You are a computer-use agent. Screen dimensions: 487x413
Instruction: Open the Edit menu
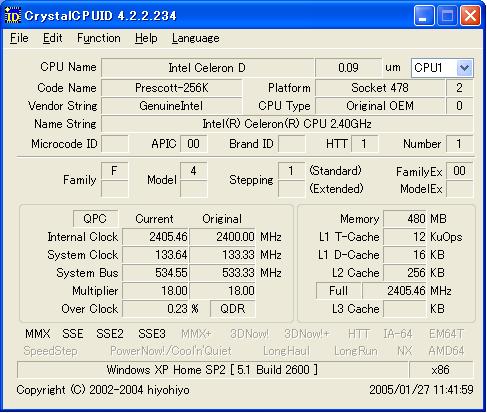[x=52, y=38]
